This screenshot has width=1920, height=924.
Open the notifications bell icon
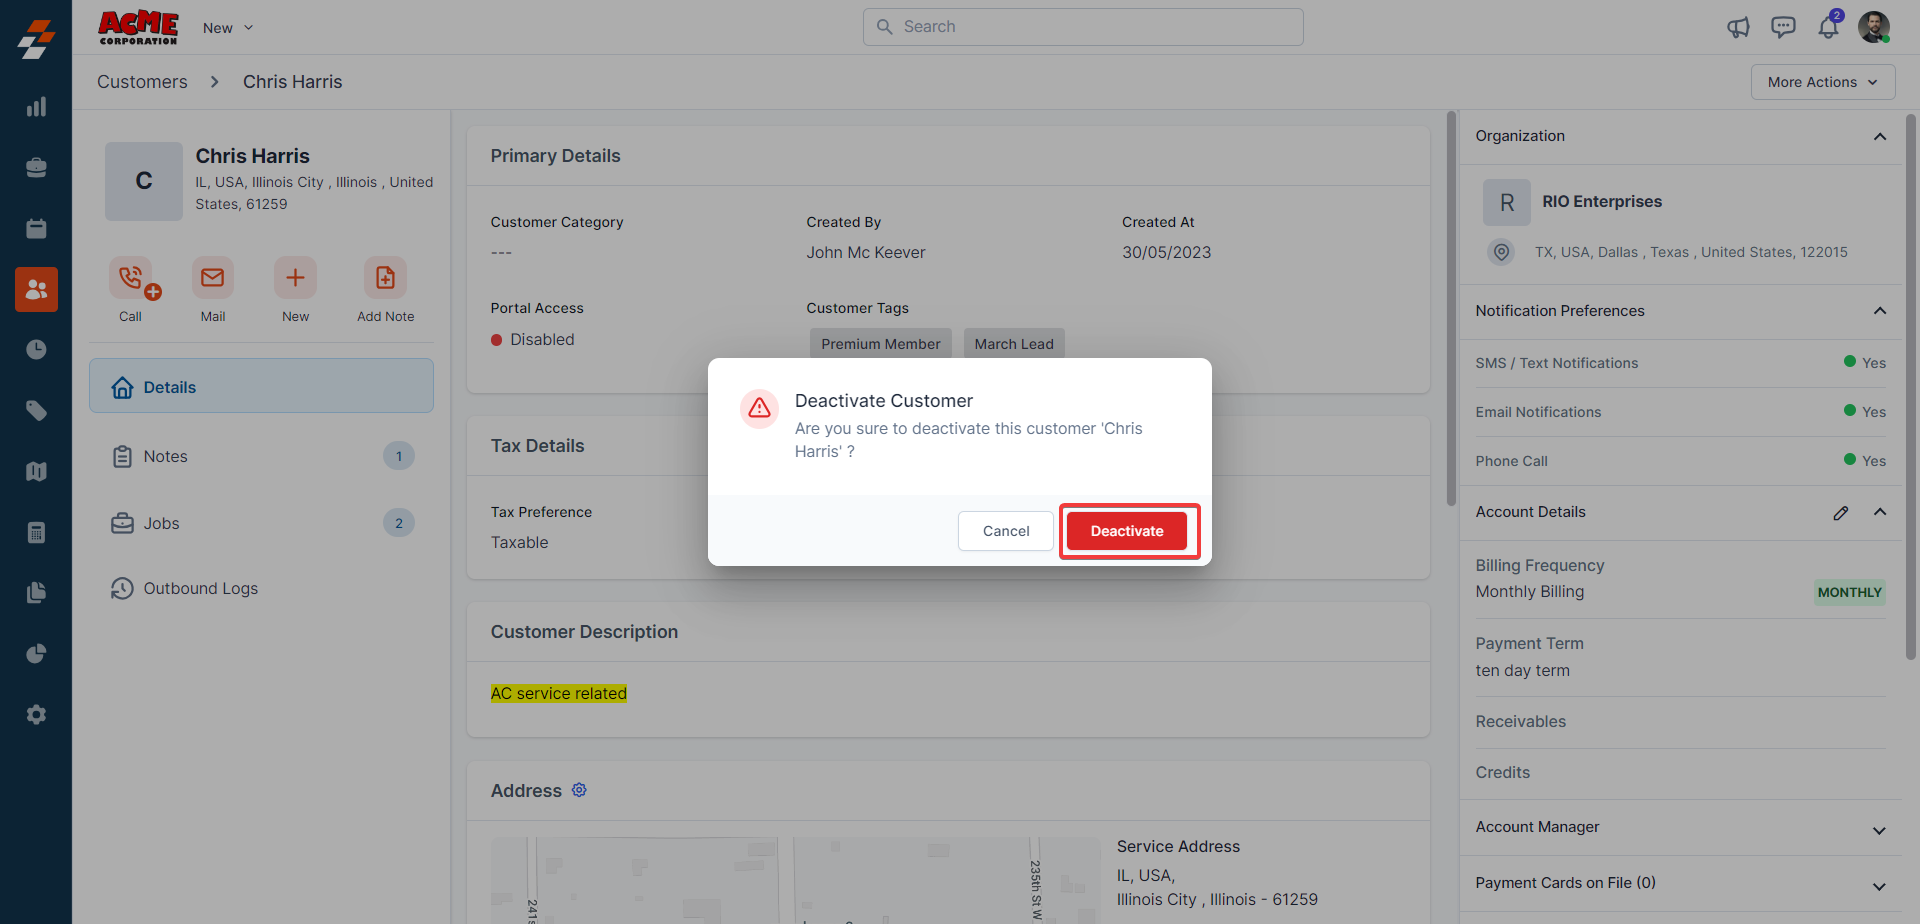(1828, 26)
